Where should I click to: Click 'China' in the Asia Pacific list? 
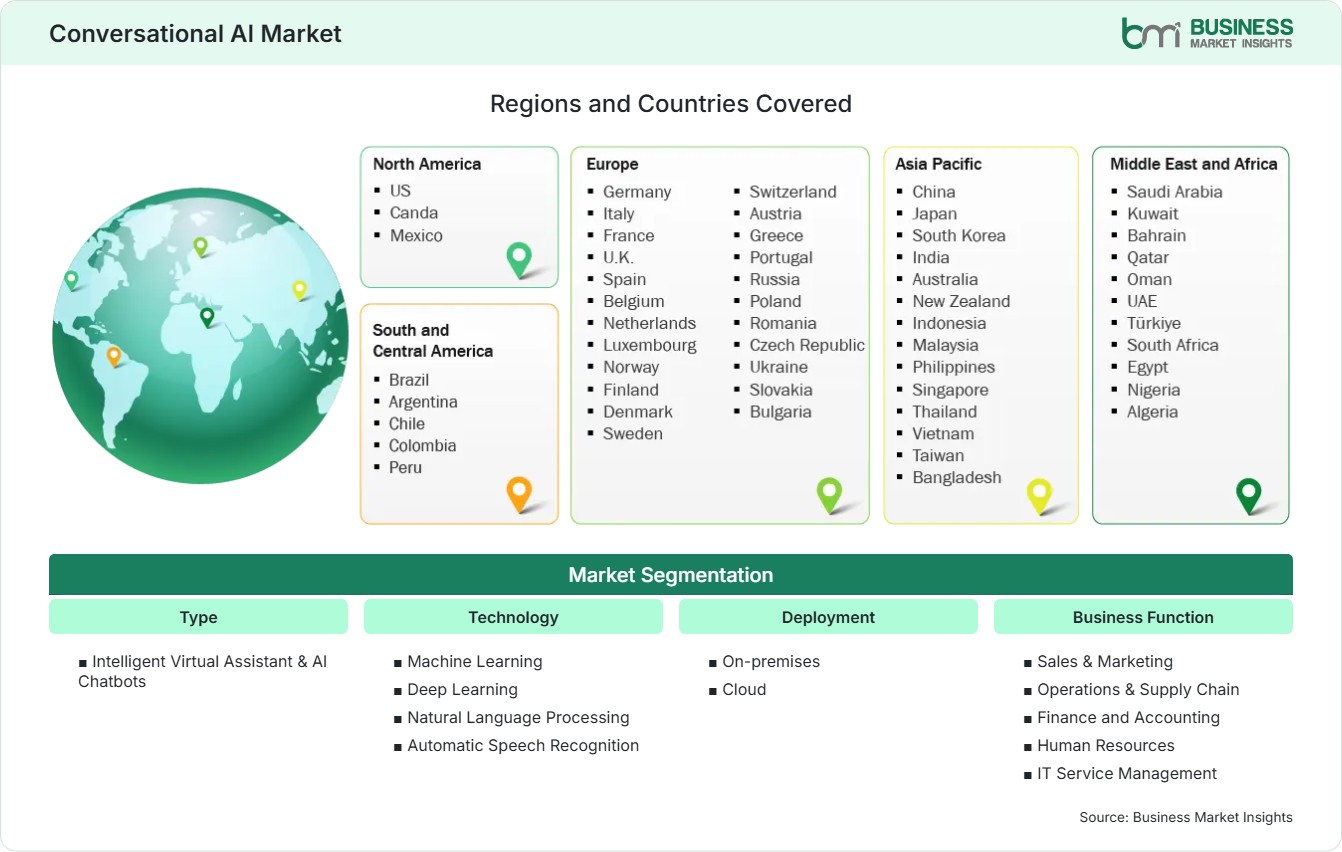pos(934,192)
